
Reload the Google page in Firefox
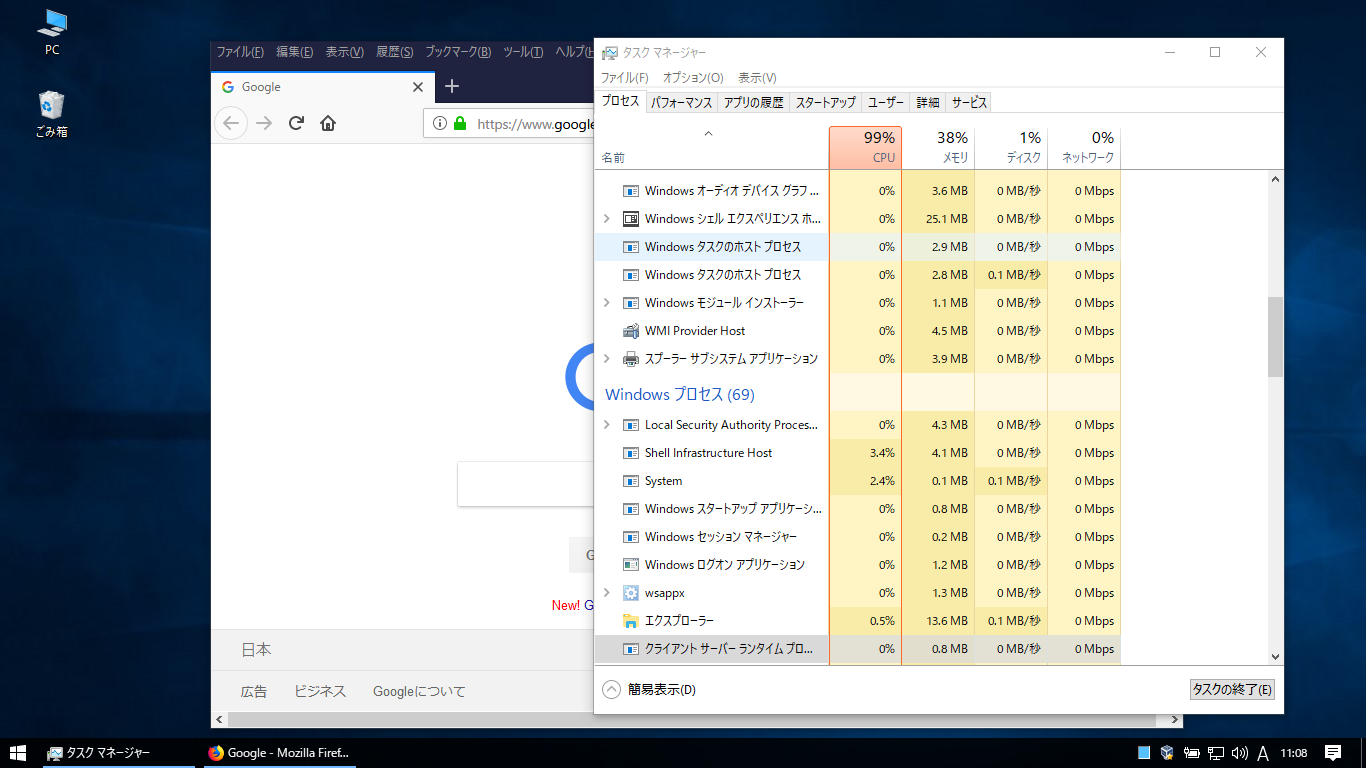(x=296, y=123)
